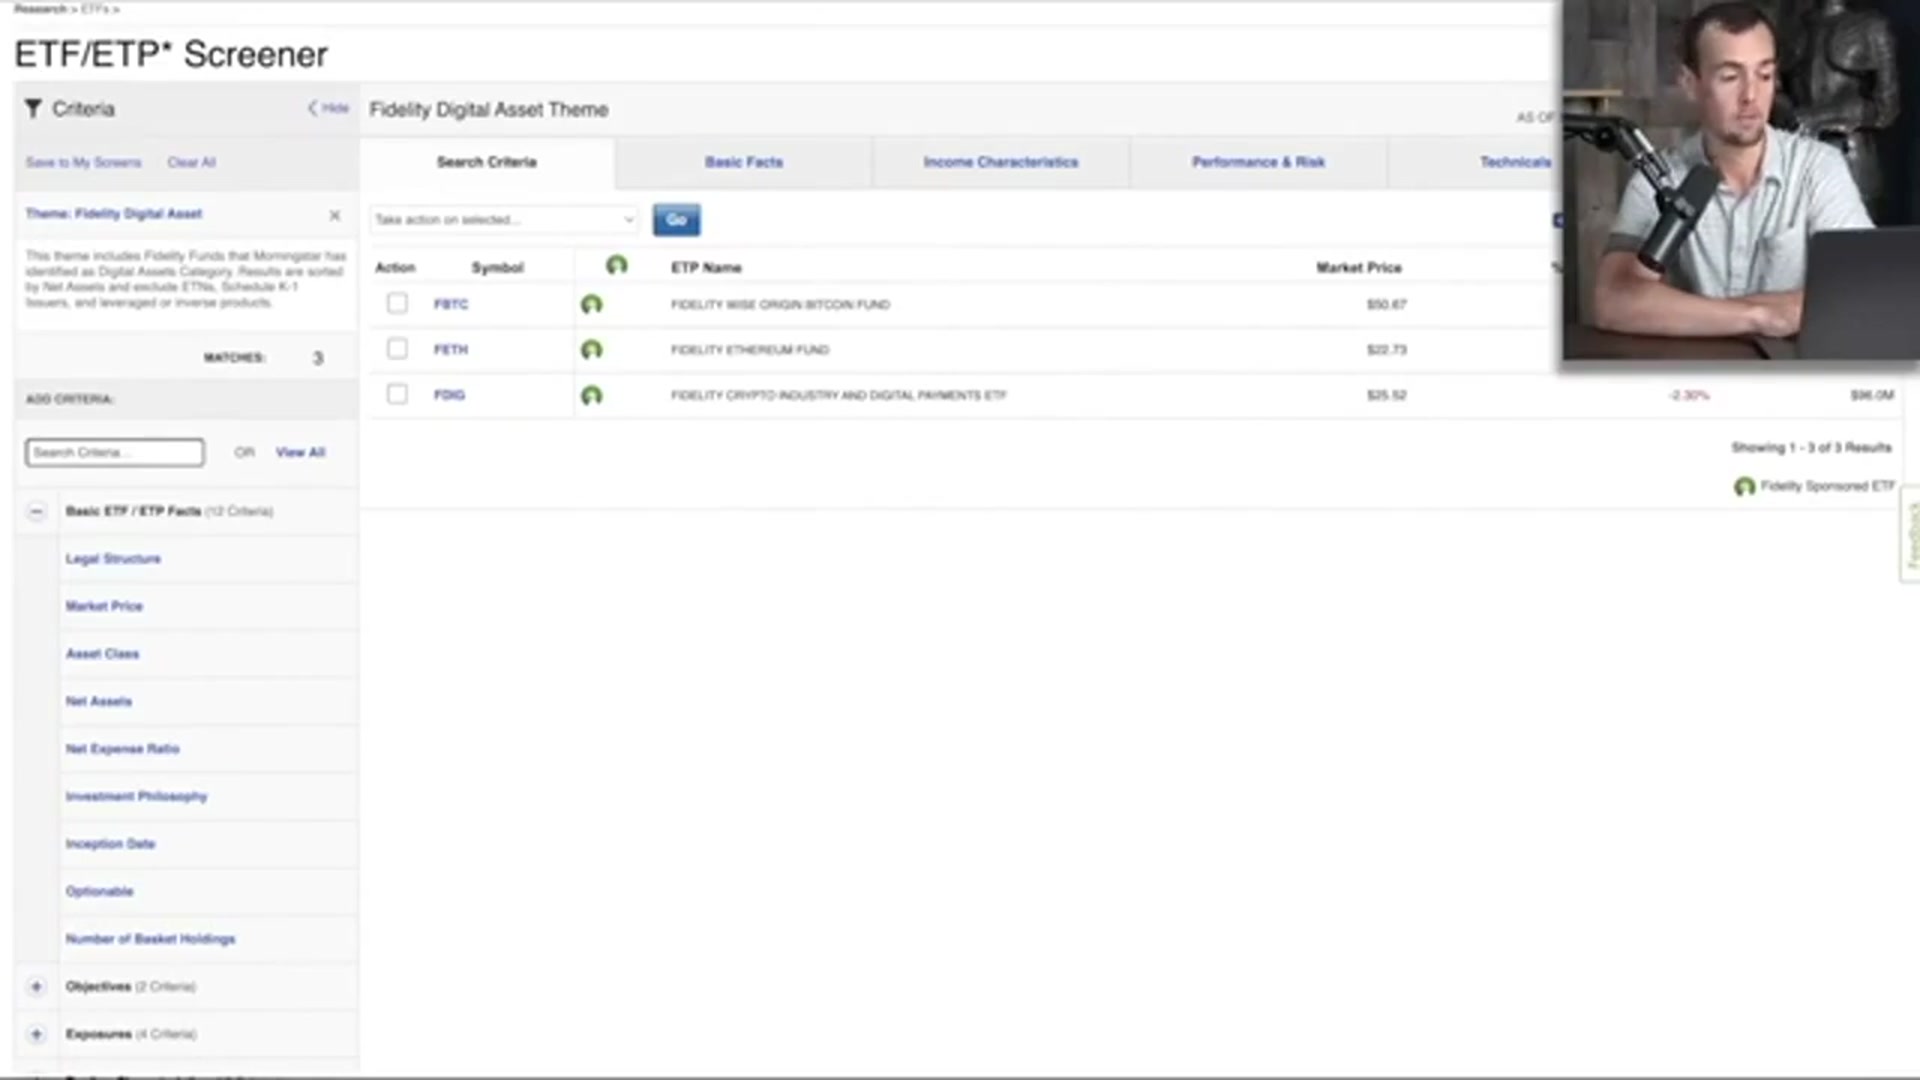Click the Fidelity Sponsored ETF legend icon
The height and width of the screenshot is (1080, 1920).
(1744, 486)
